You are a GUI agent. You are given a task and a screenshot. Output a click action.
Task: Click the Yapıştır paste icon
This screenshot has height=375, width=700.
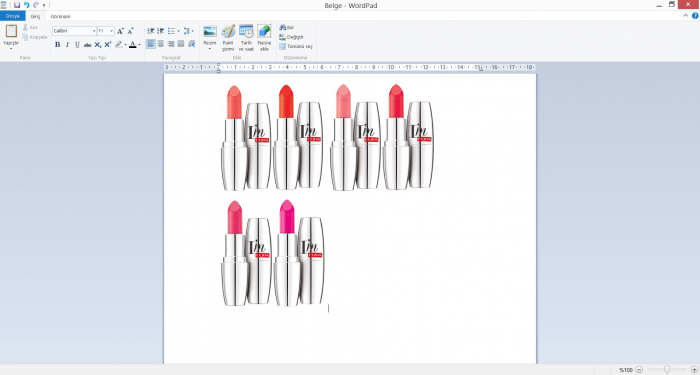point(11,31)
